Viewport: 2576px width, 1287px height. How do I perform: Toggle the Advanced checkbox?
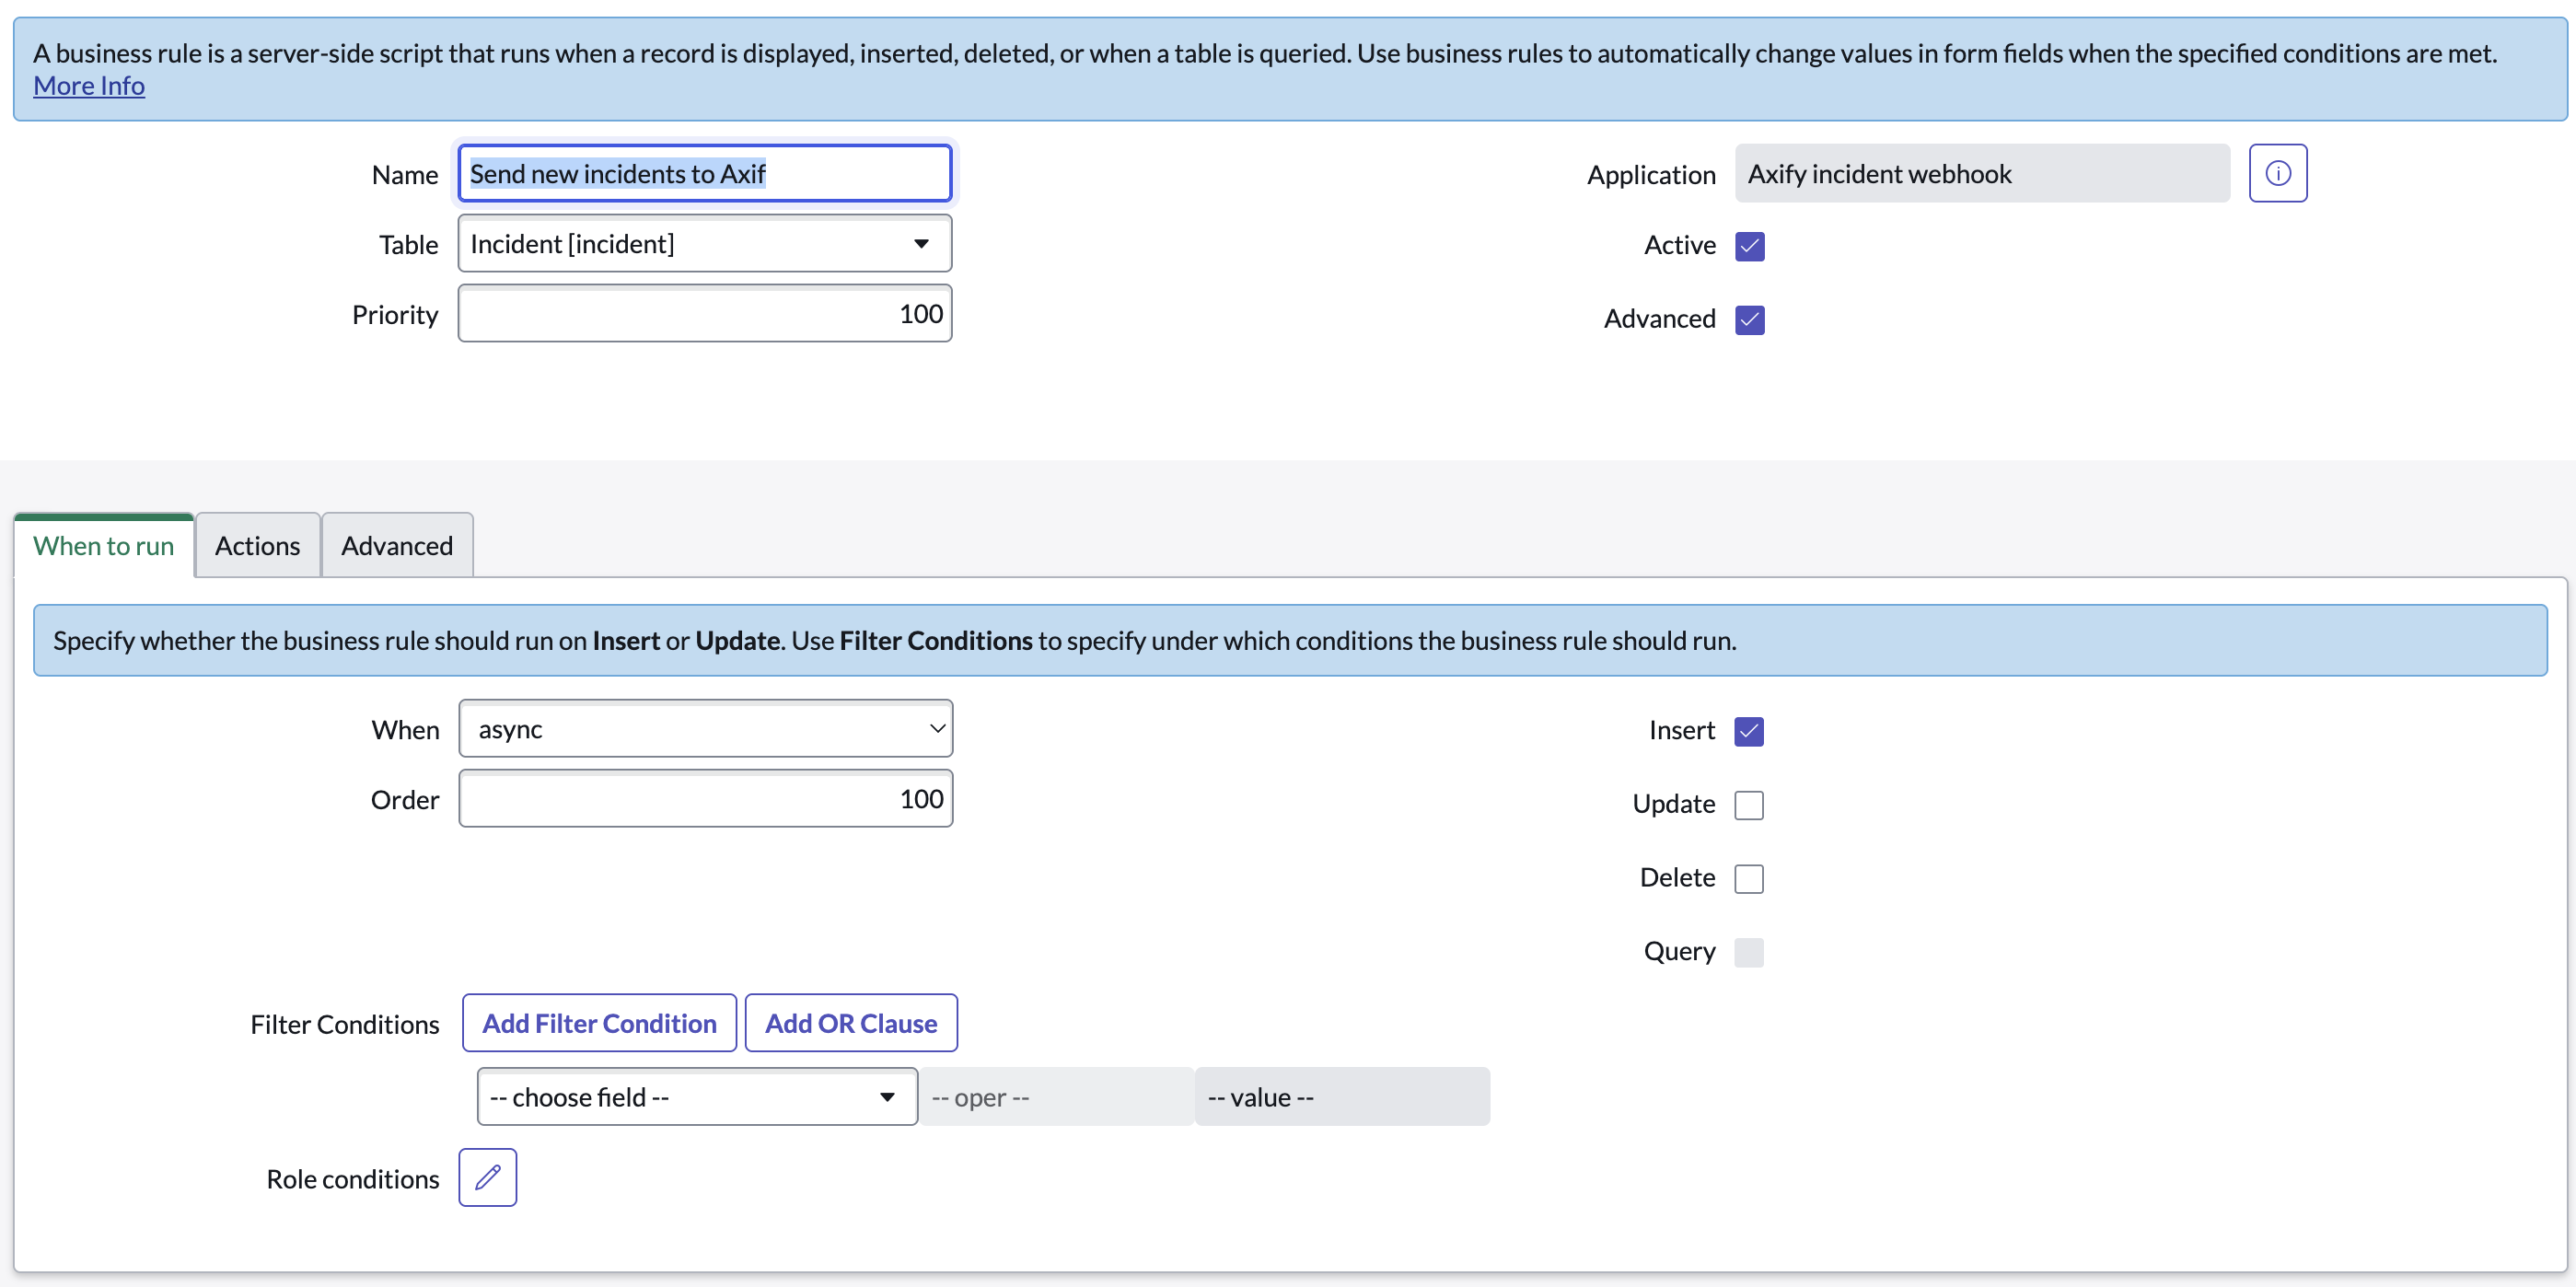tap(1749, 319)
